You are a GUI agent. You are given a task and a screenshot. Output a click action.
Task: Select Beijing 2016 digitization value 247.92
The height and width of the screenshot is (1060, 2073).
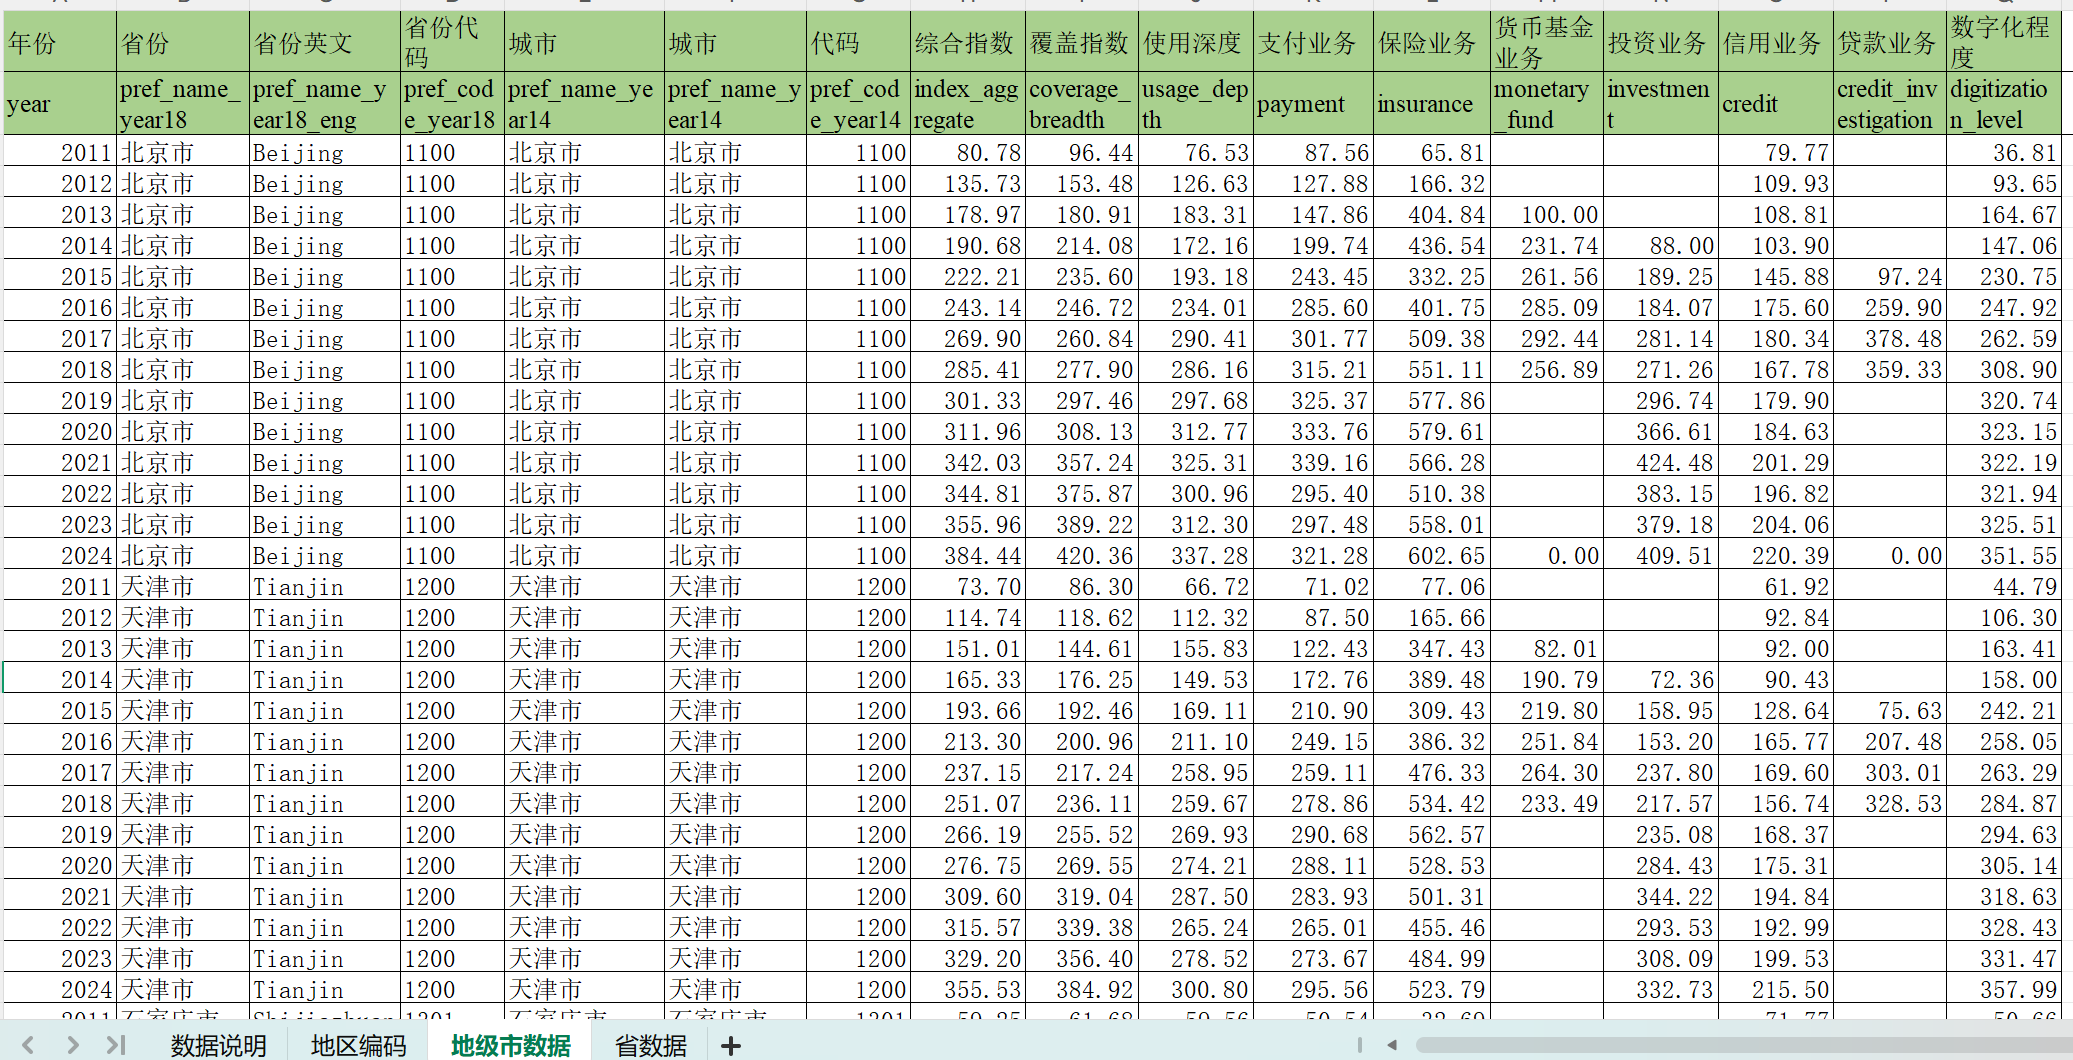coord(2004,308)
